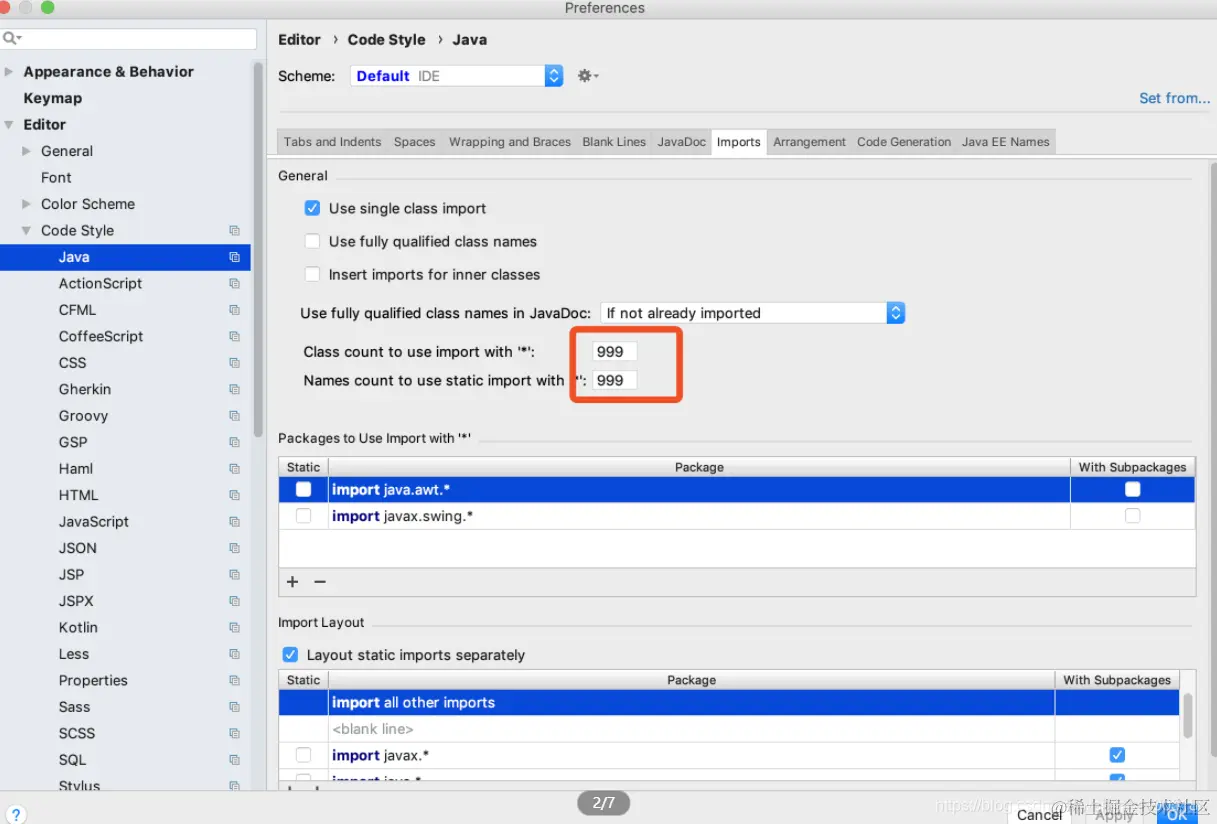Click the copy icon next to SQL
1217x824 pixels.
point(234,760)
